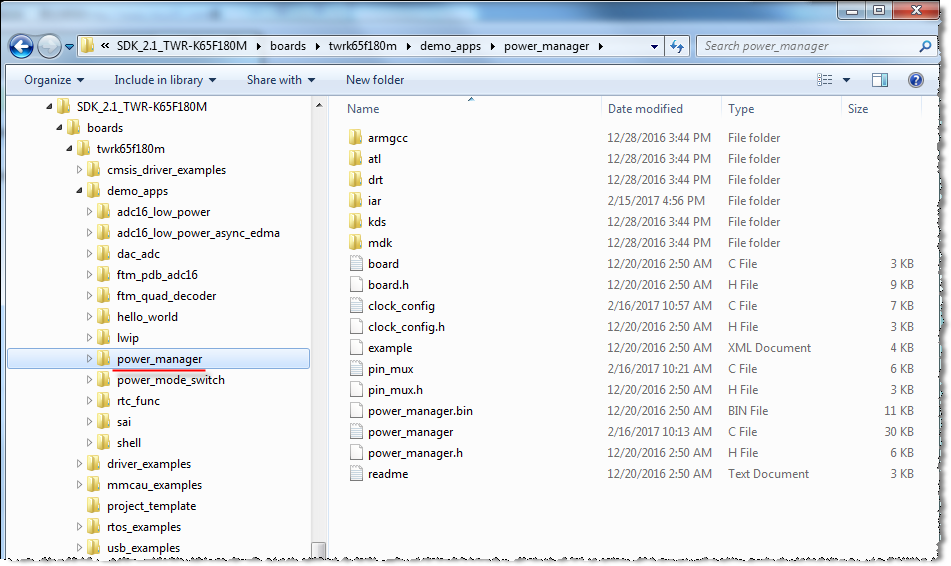The height and width of the screenshot is (566, 951).
Task: Select shell folder in the tree
Action: pyautogui.click(x=129, y=443)
